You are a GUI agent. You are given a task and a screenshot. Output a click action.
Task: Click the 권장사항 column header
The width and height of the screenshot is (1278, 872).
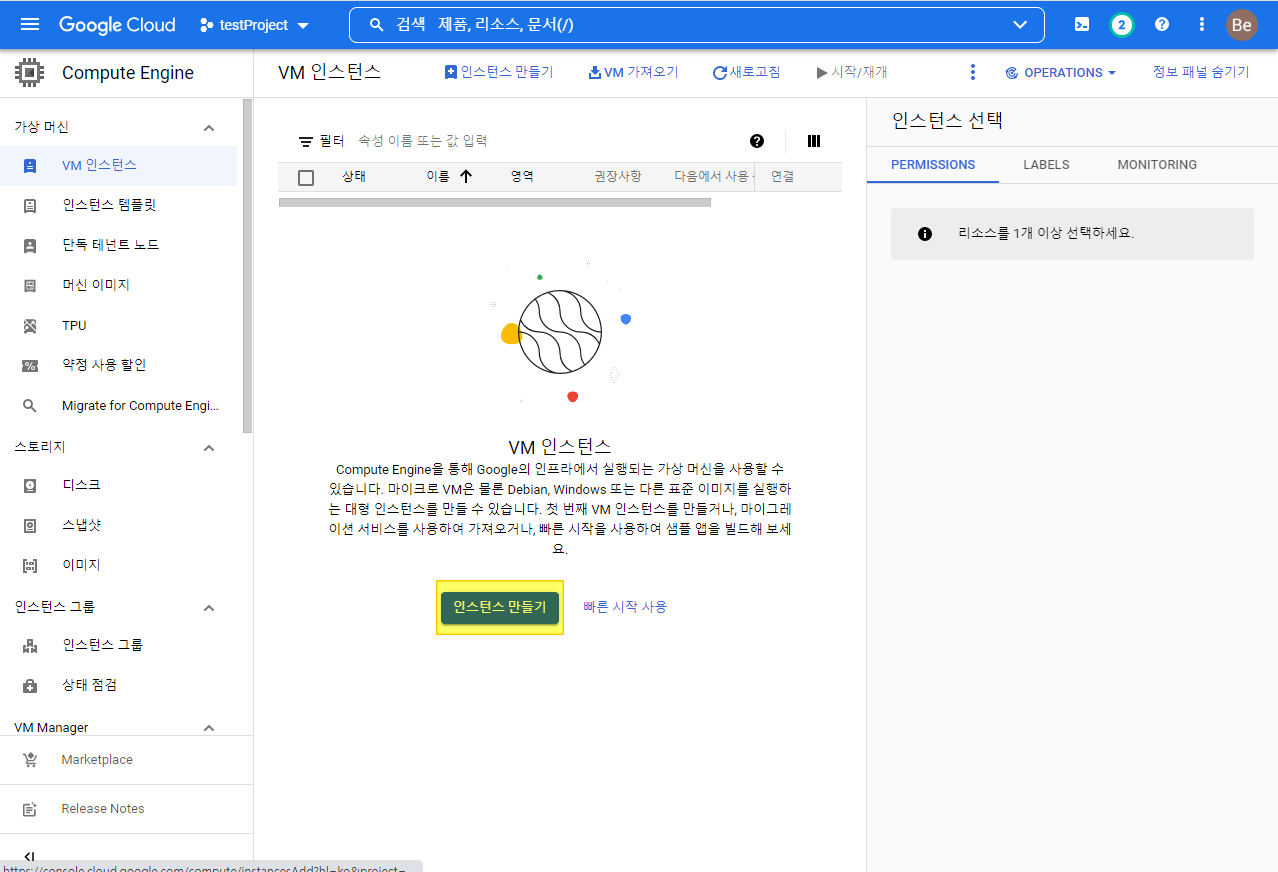(x=618, y=176)
